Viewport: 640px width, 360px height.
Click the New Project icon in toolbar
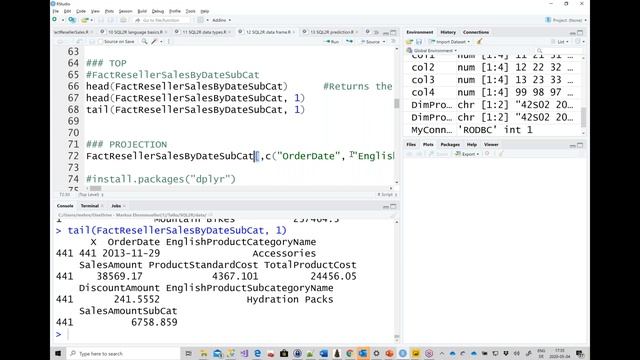point(72,20)
